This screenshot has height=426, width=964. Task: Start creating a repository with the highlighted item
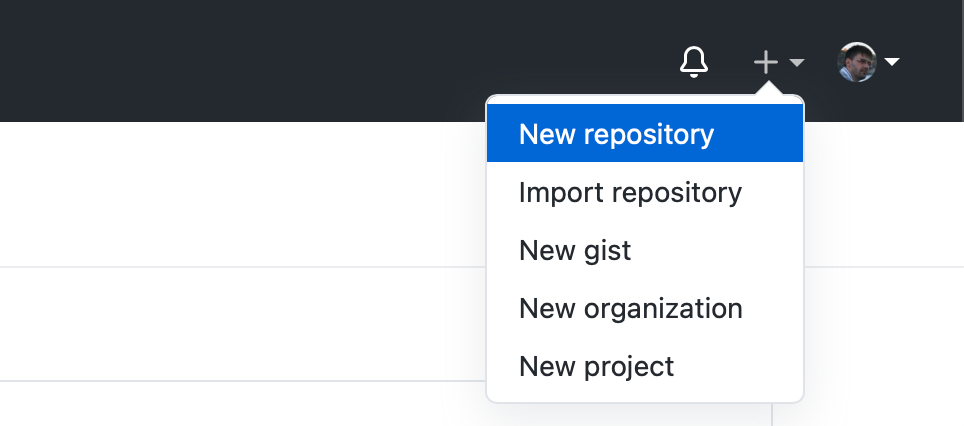pos(645,133)
